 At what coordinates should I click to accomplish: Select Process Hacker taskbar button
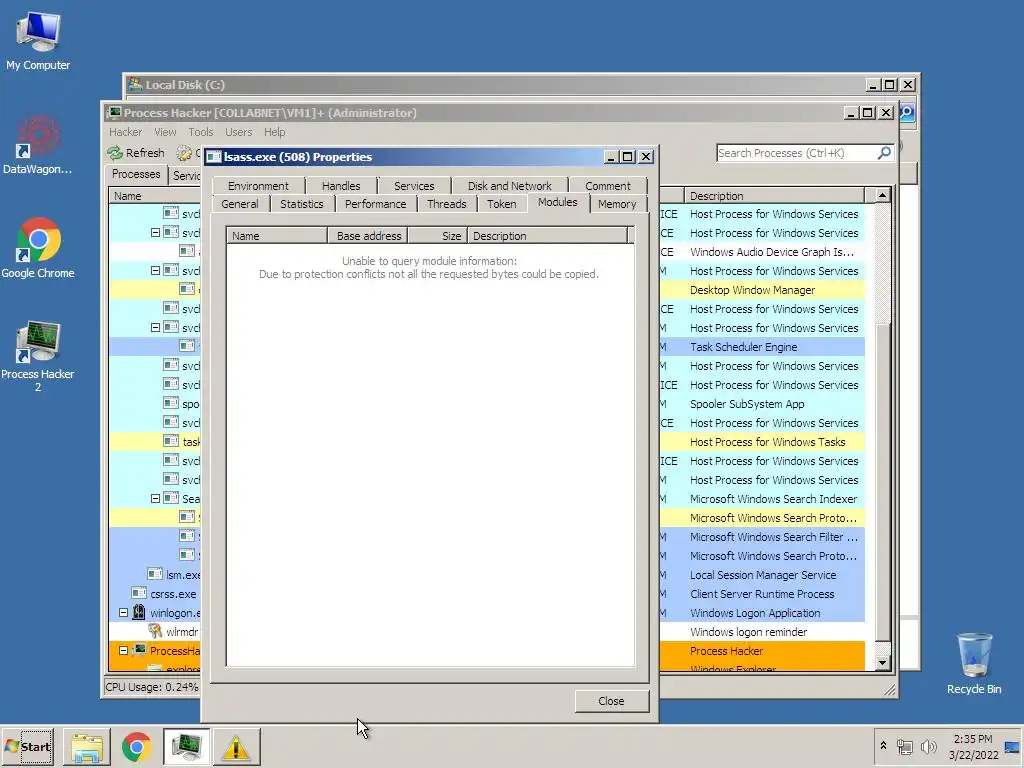186,746
